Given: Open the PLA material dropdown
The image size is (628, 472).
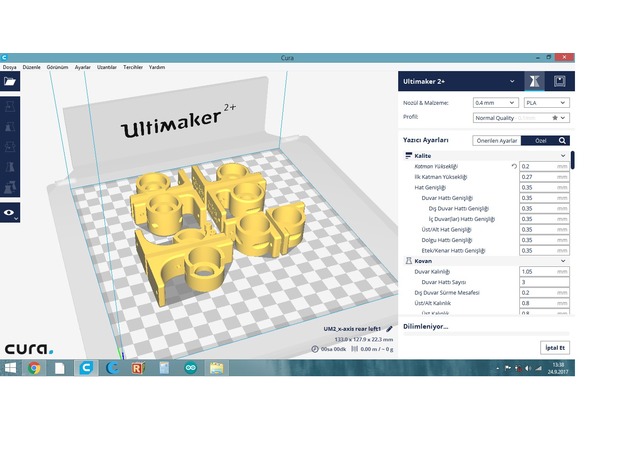Looking at the screenshot, I should 546,103.
